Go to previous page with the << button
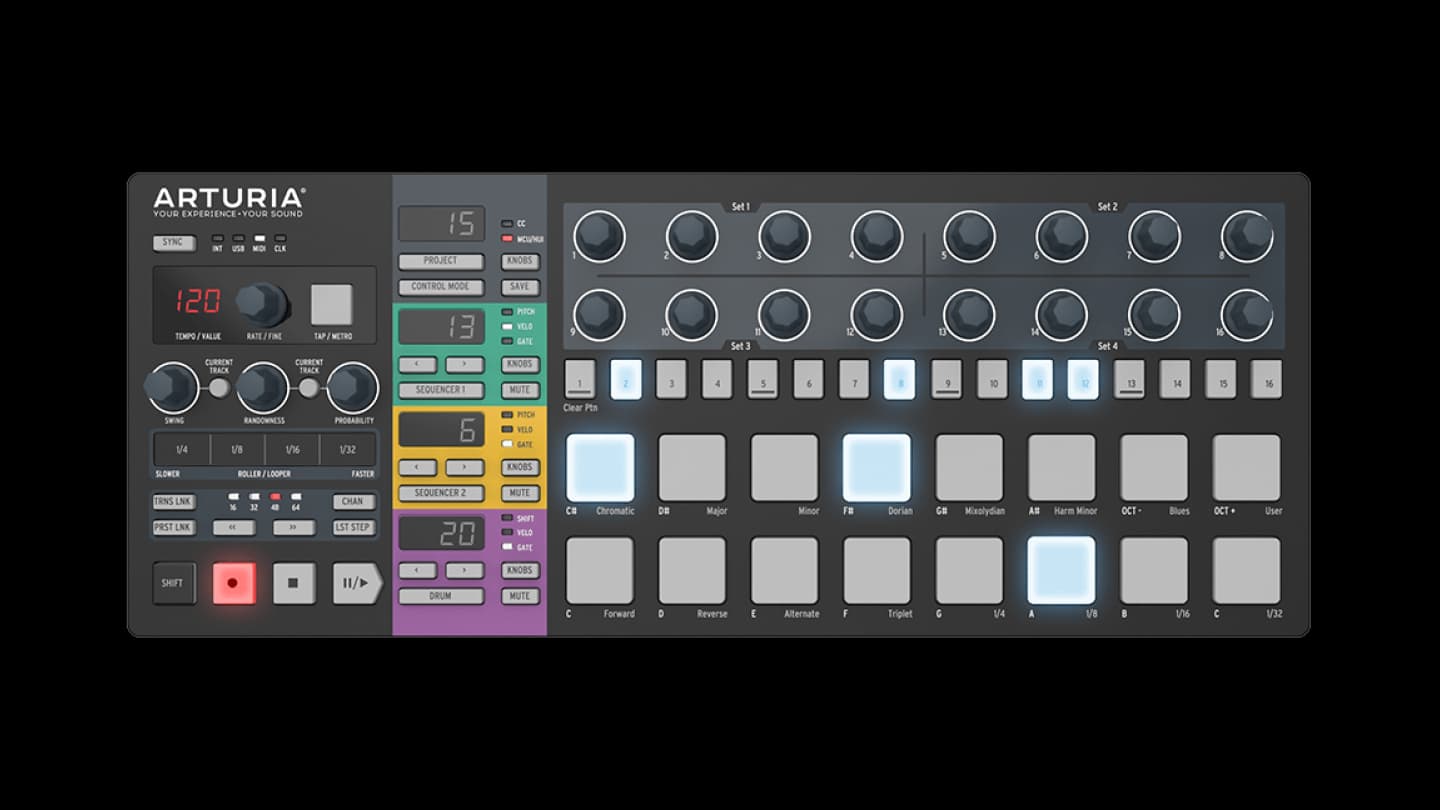This screenshot has height=810, width=1440. [234, 528]
